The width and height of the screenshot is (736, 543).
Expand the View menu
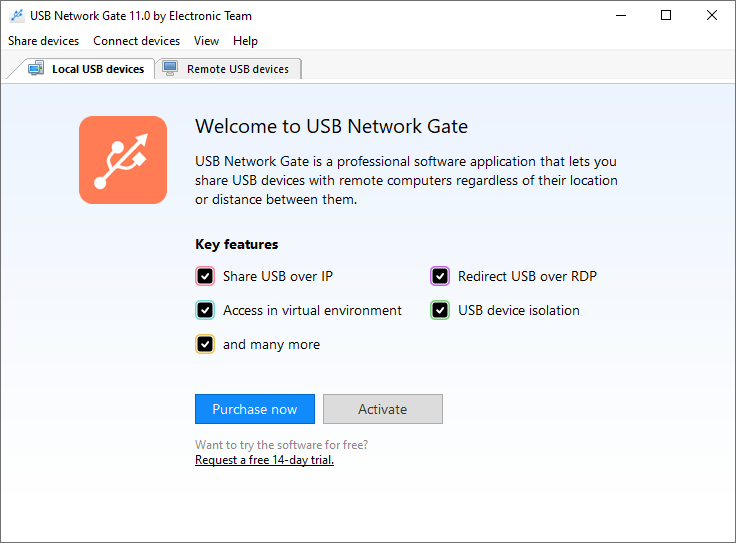pyautogui.click(x=207, y=41)
